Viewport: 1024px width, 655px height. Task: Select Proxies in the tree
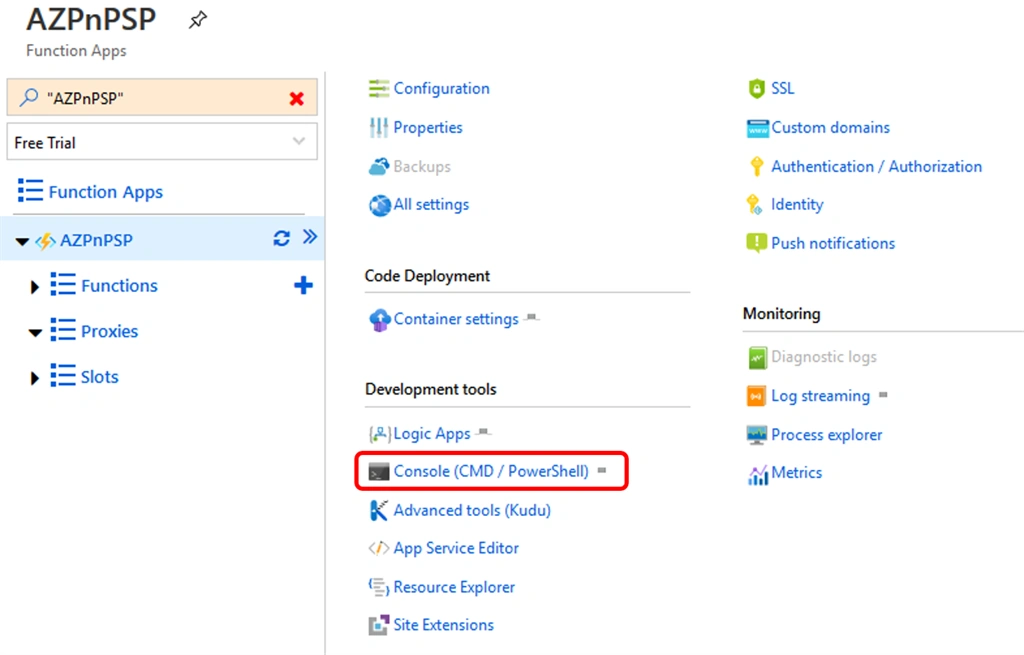coord(110,332)
